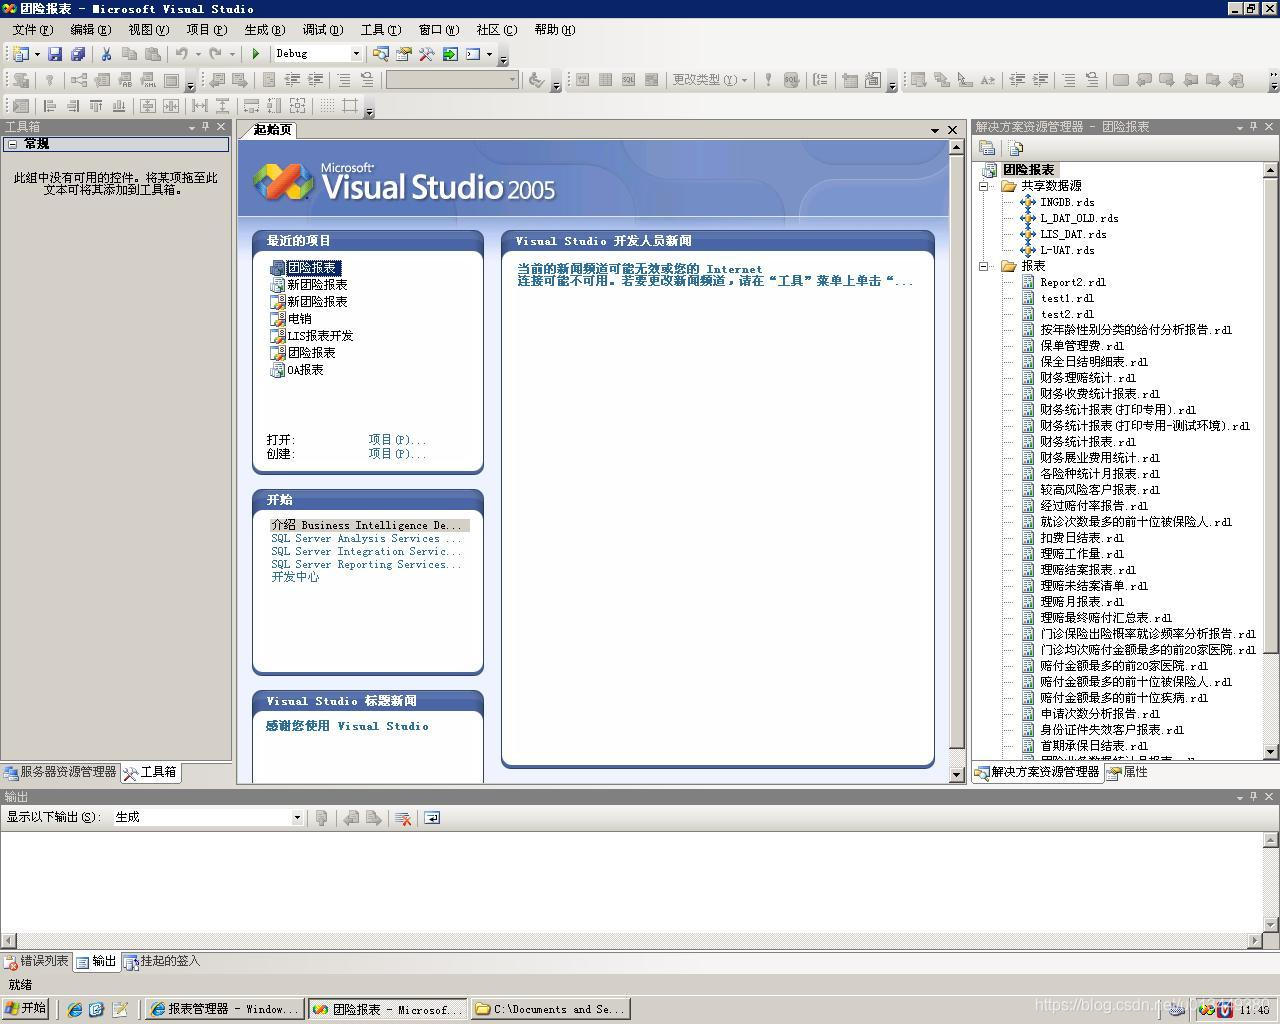
Task: Click the 开始 Start button
Action: point(26,1009)
